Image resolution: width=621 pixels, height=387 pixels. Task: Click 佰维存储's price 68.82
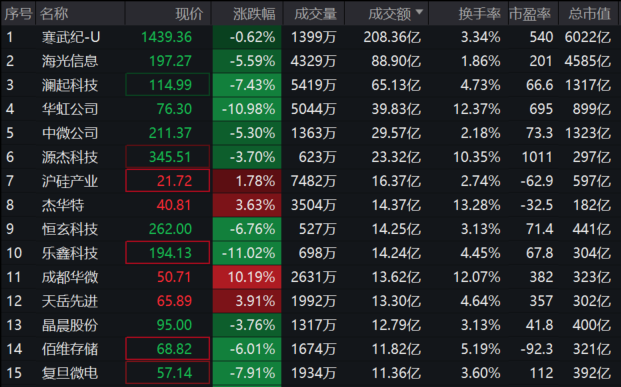click(x=168, y=349)
